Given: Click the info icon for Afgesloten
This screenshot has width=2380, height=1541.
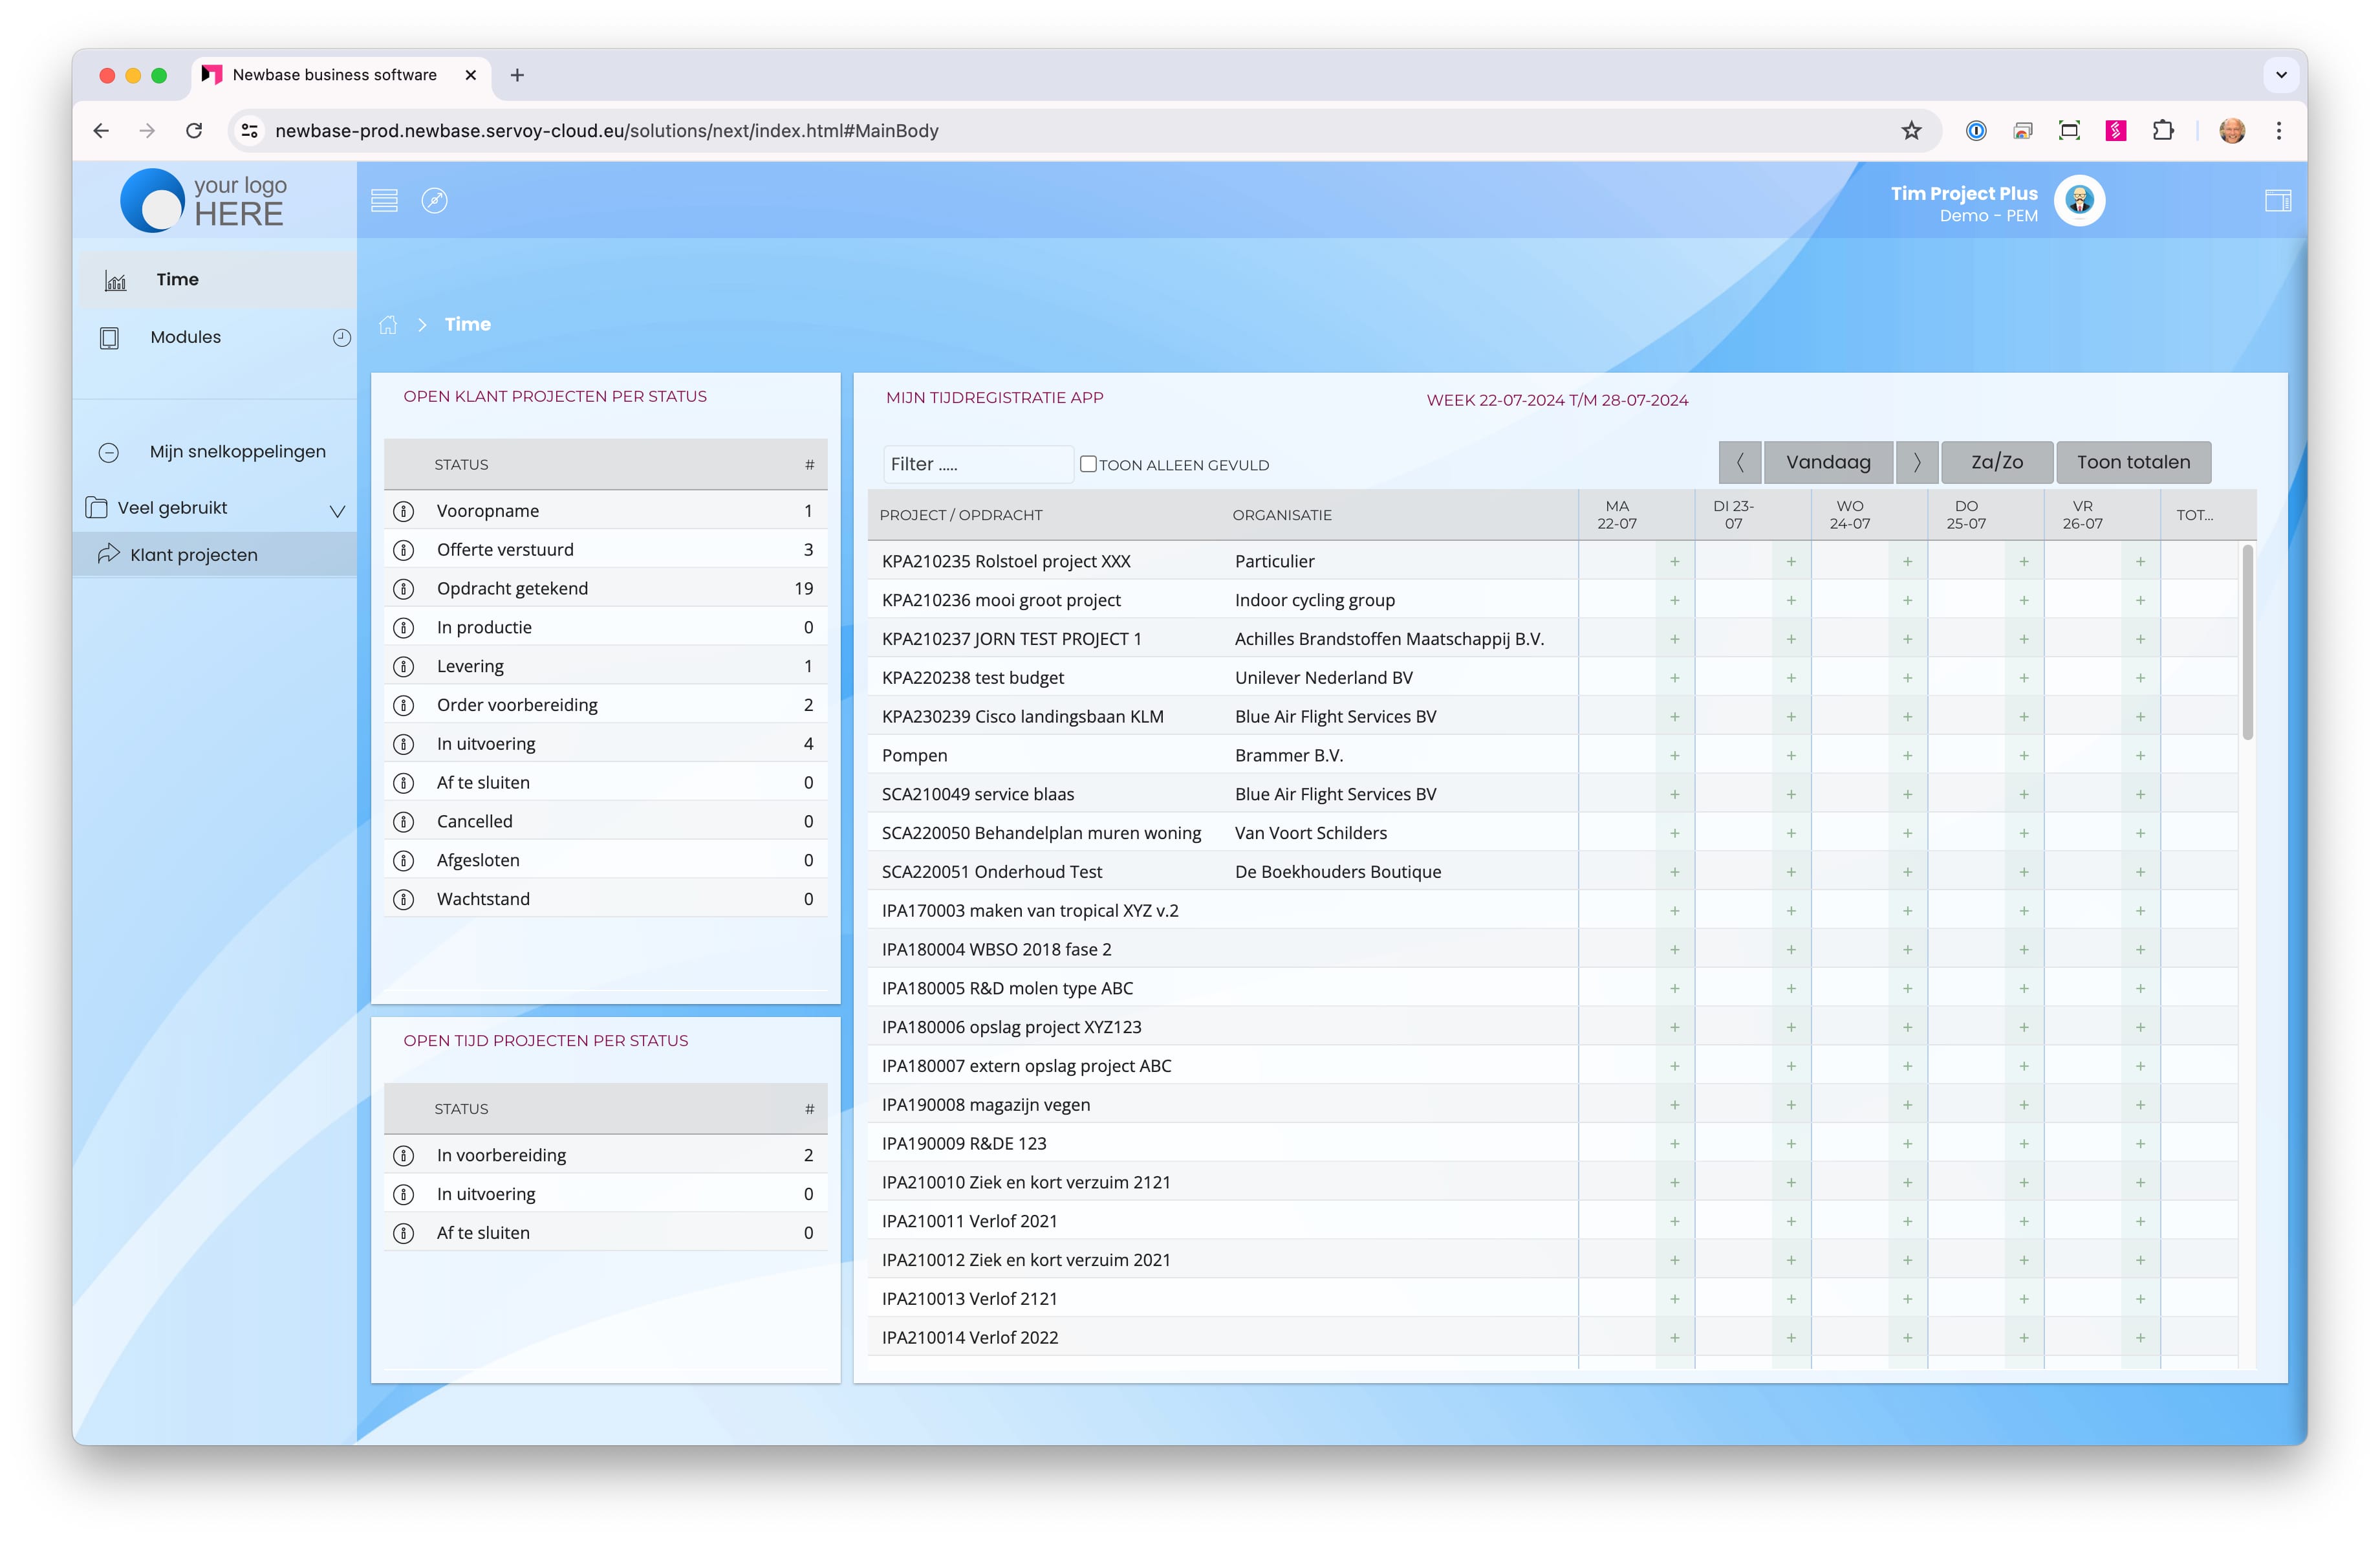Looking at the screenshot, I should coord(404,860).
